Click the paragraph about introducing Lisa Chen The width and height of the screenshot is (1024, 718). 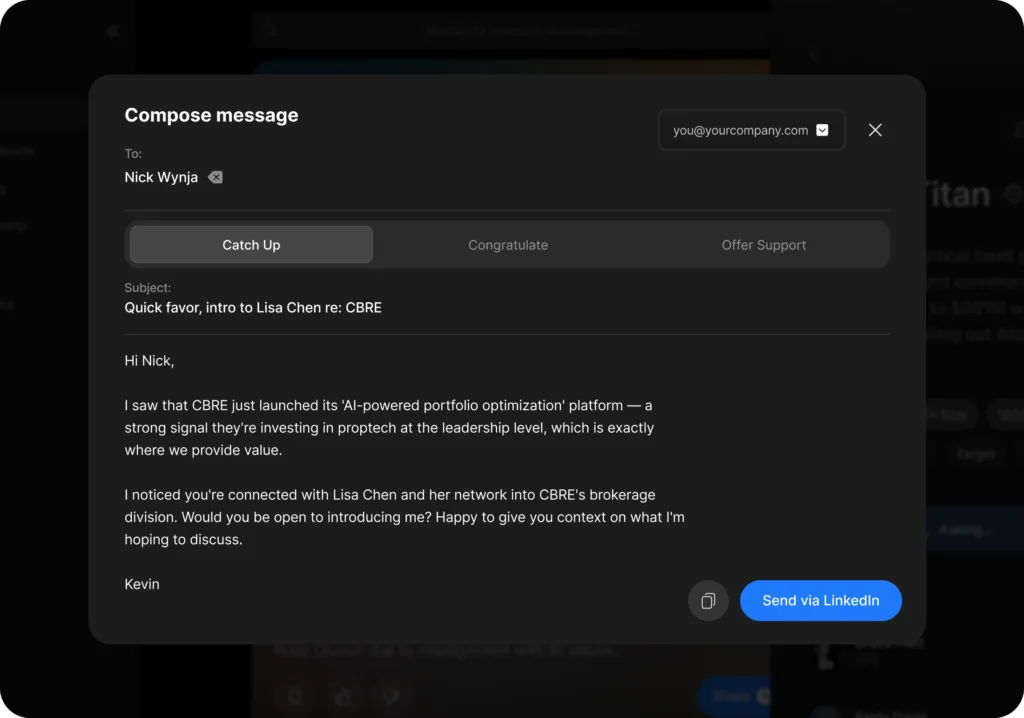pos(405,517)
